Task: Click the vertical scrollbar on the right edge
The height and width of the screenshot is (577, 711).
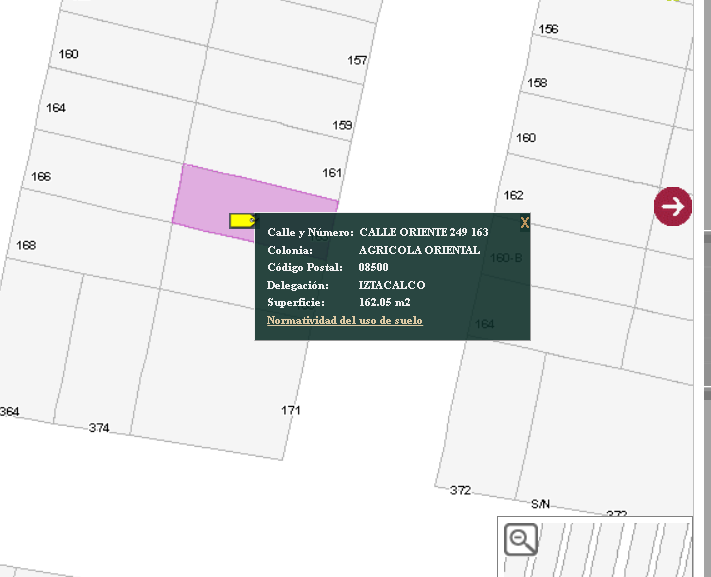Action: 706,288
